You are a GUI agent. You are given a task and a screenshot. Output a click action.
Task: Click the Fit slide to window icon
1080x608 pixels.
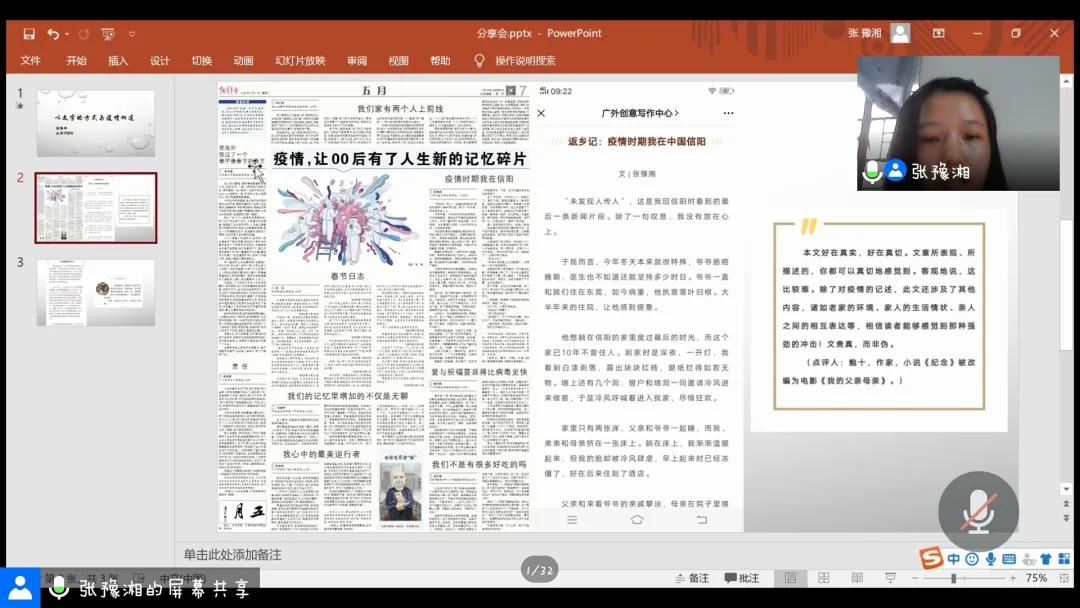tap(1065, 578)
